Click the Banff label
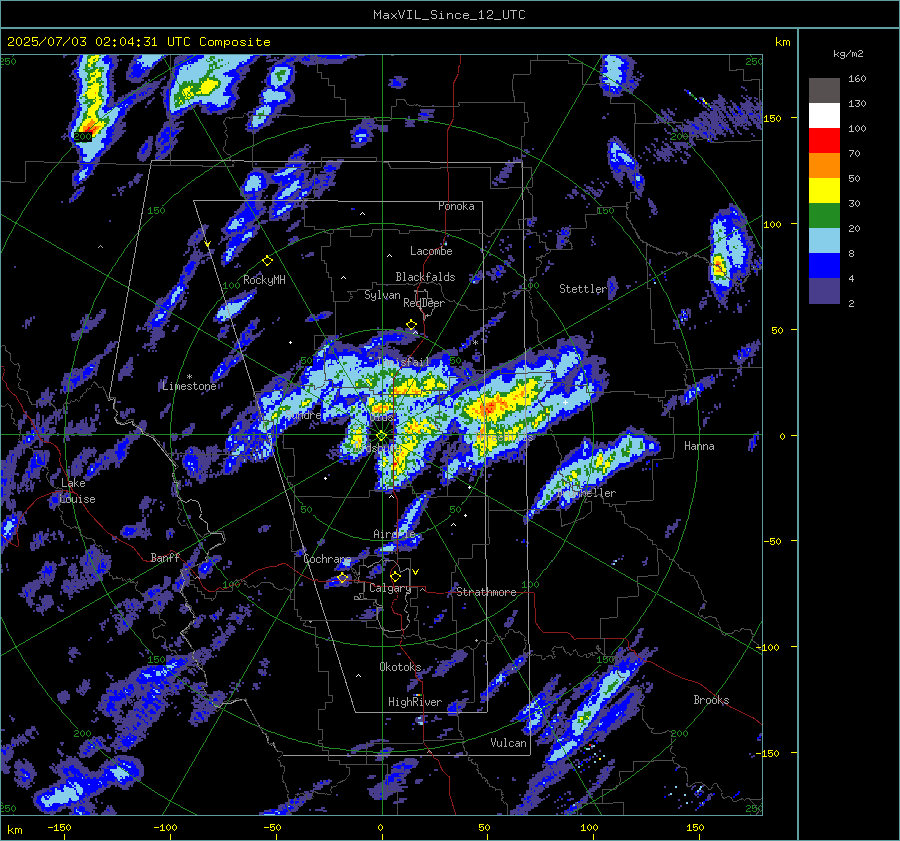Image resolution: width=900 pixels, height=841 pixels. tap(165, 557)
